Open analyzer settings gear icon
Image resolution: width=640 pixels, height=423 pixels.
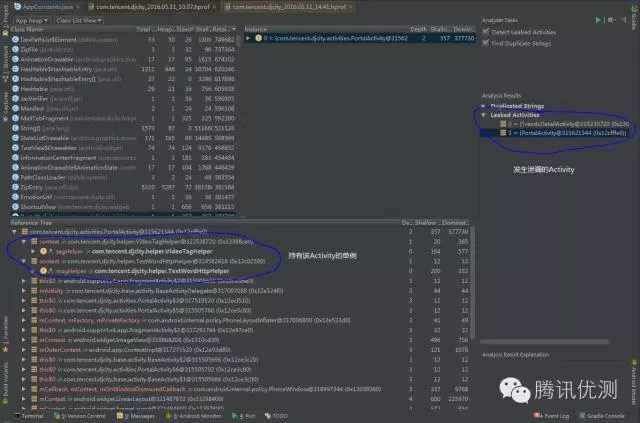611,20
